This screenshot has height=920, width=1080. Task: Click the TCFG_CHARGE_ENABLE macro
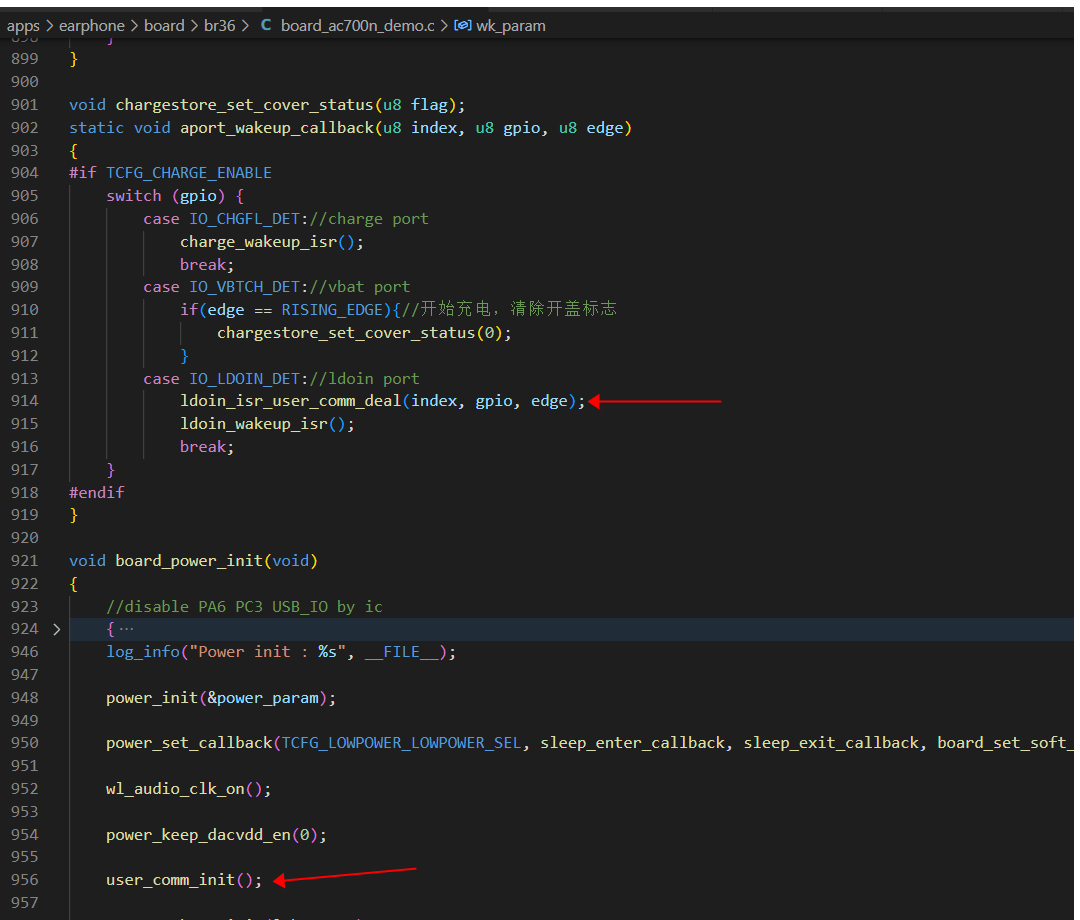tap(189, 173)
